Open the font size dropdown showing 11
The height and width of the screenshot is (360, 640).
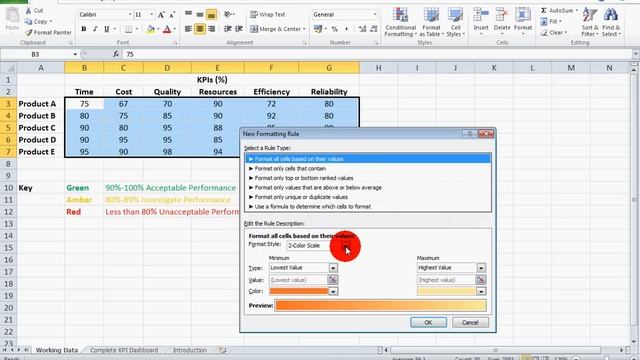click(151, 15)
